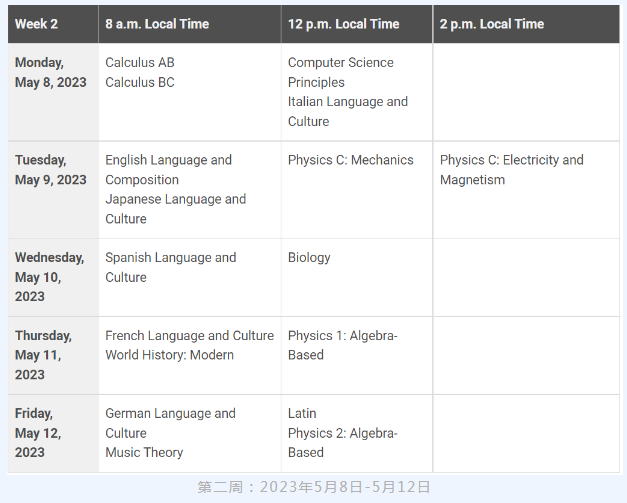Click Spanish Language and Culture entry
Screen dimensions: 627x503
(170, 267)
